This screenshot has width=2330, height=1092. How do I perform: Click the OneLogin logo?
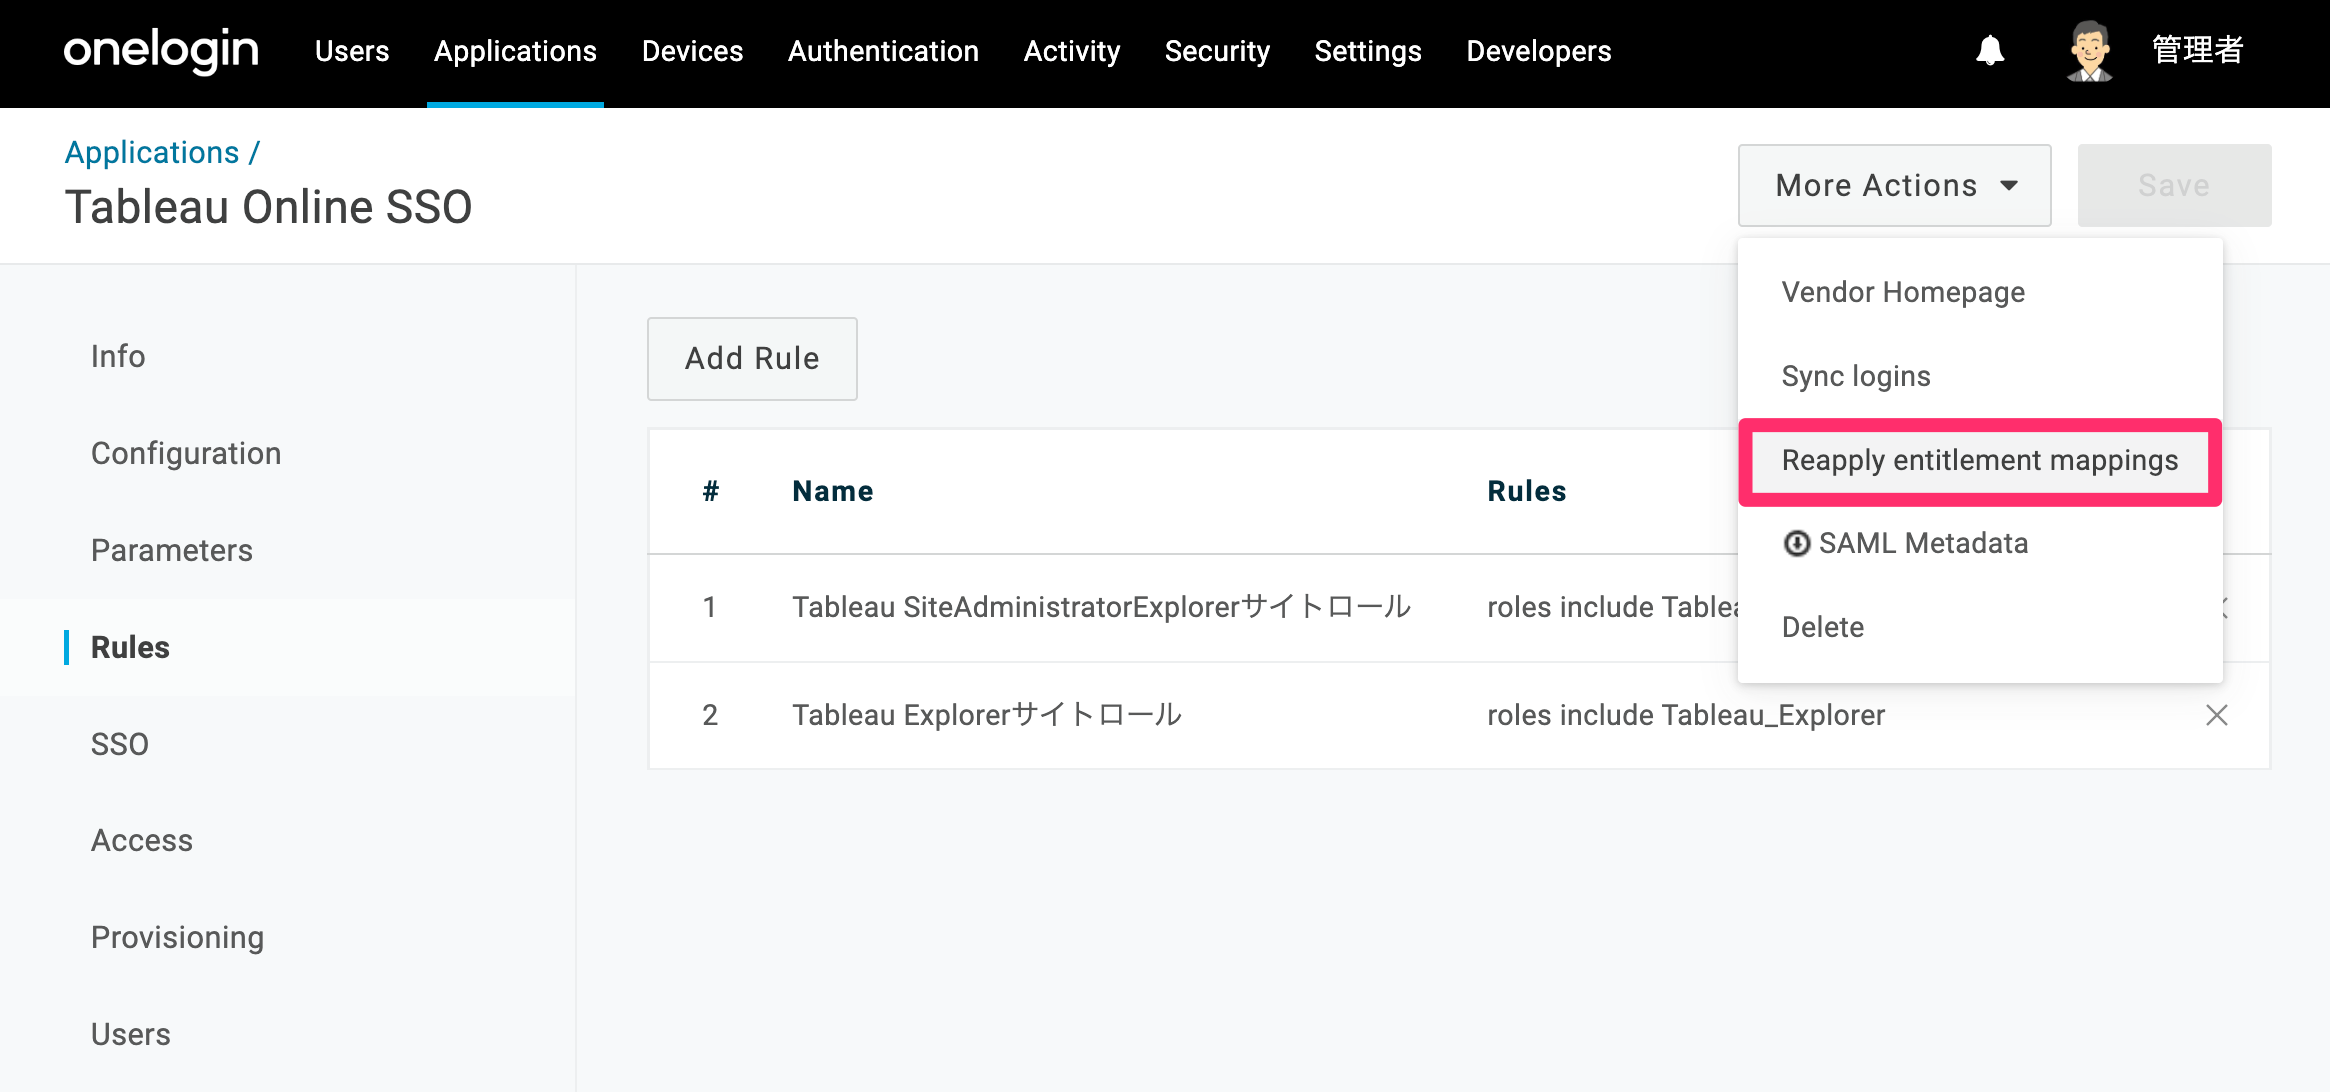[161, 50]
